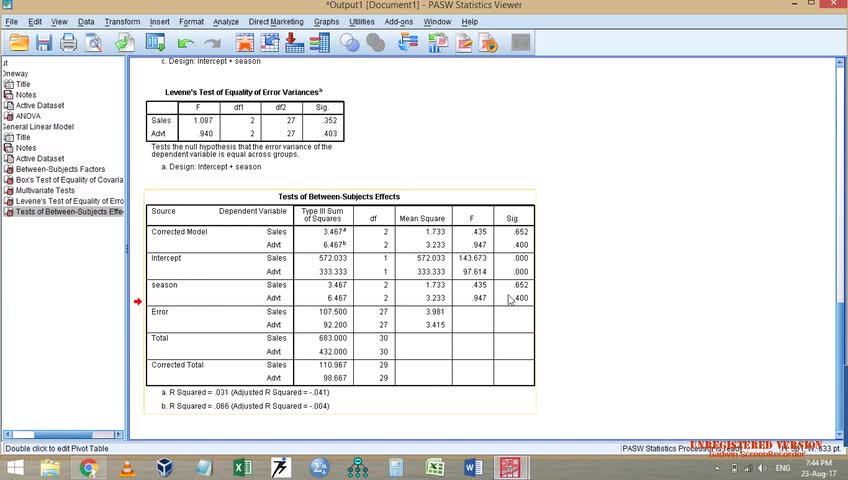
Task: Open Chrome from the taskbar
Action: (x=88, y=468)
